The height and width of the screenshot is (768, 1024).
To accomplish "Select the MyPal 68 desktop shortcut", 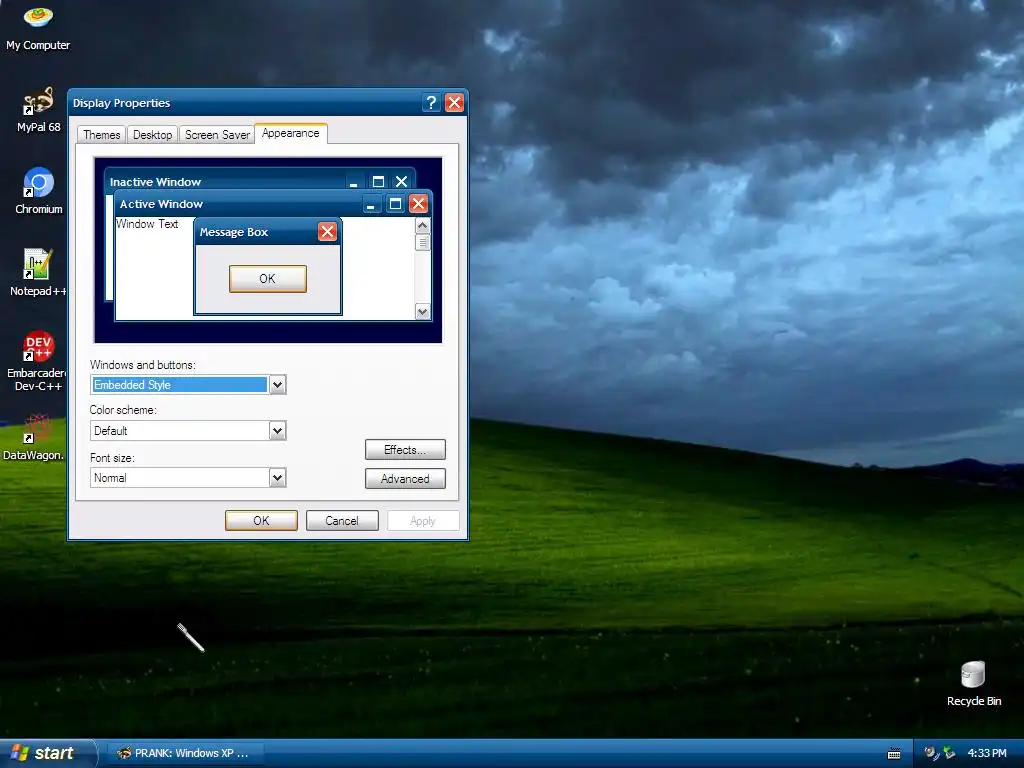I will tap(38, 110).
